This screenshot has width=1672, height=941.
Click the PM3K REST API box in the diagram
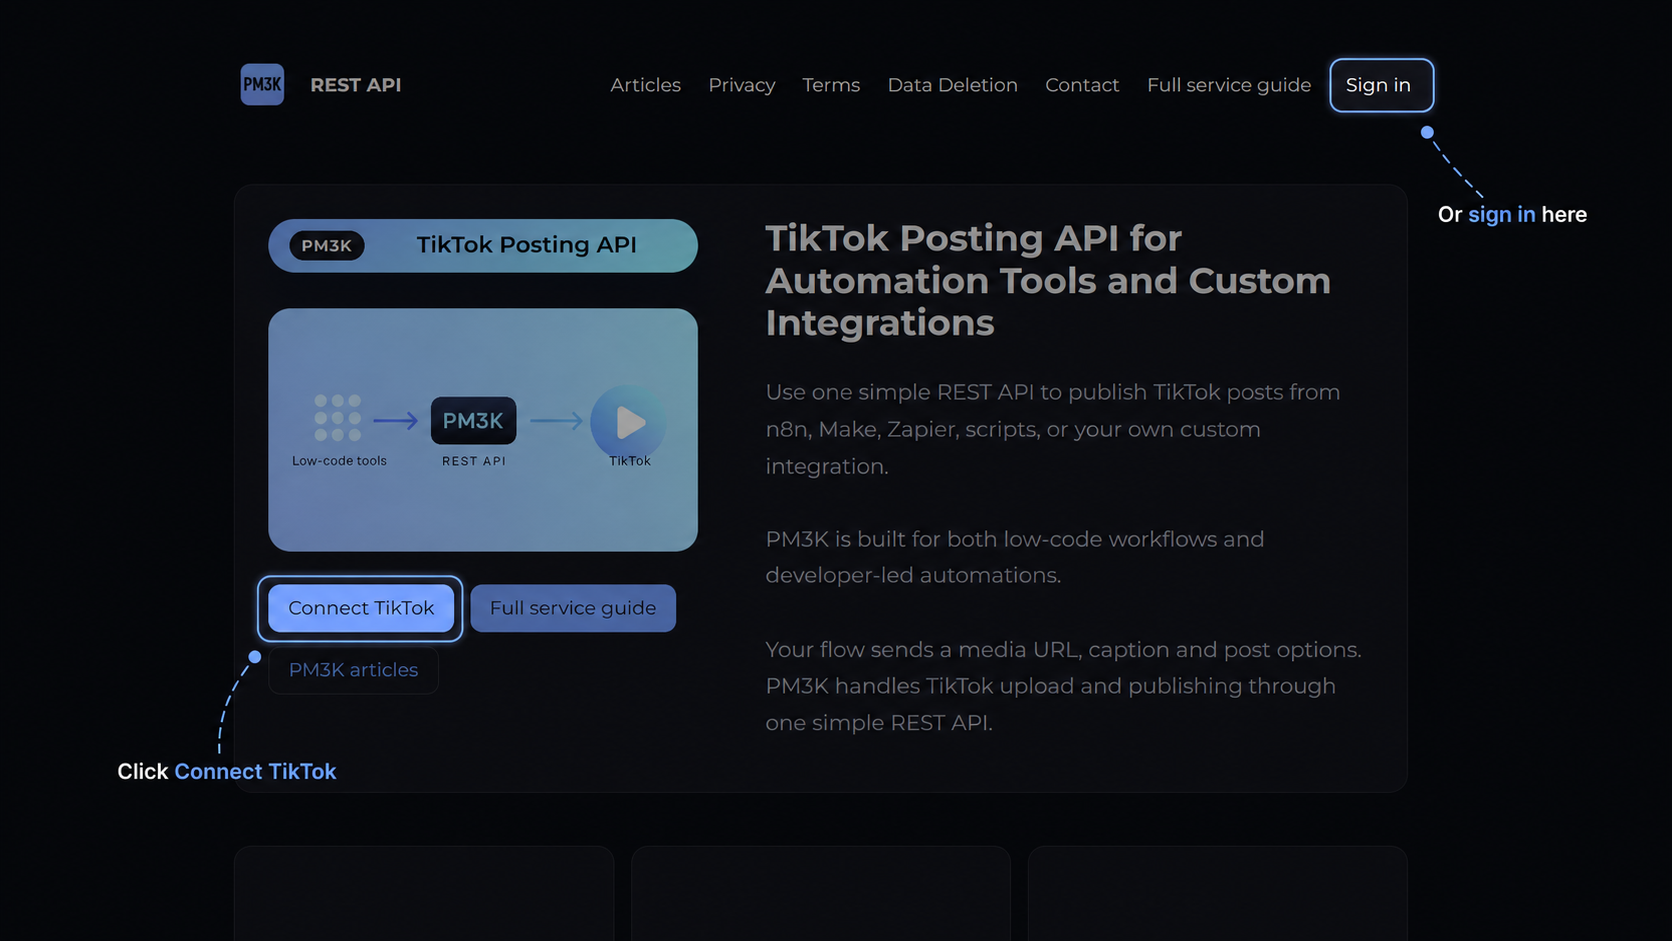coord(474,421)
